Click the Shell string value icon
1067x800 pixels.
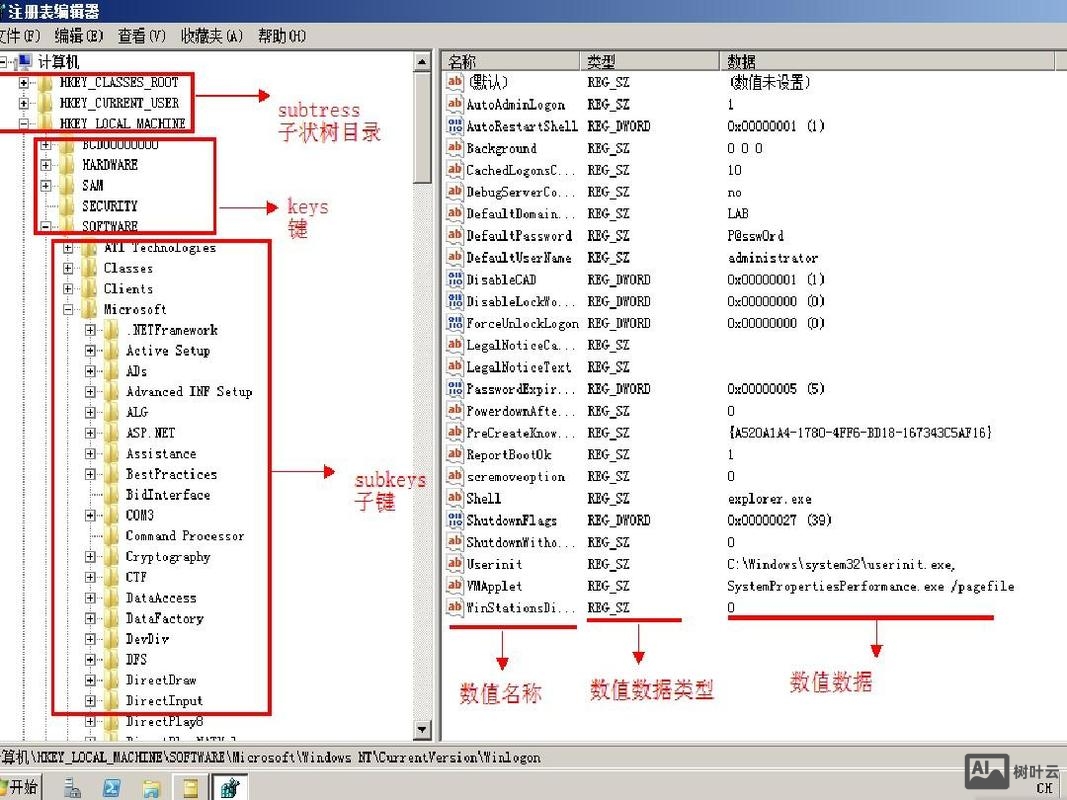tap(454, 498)
